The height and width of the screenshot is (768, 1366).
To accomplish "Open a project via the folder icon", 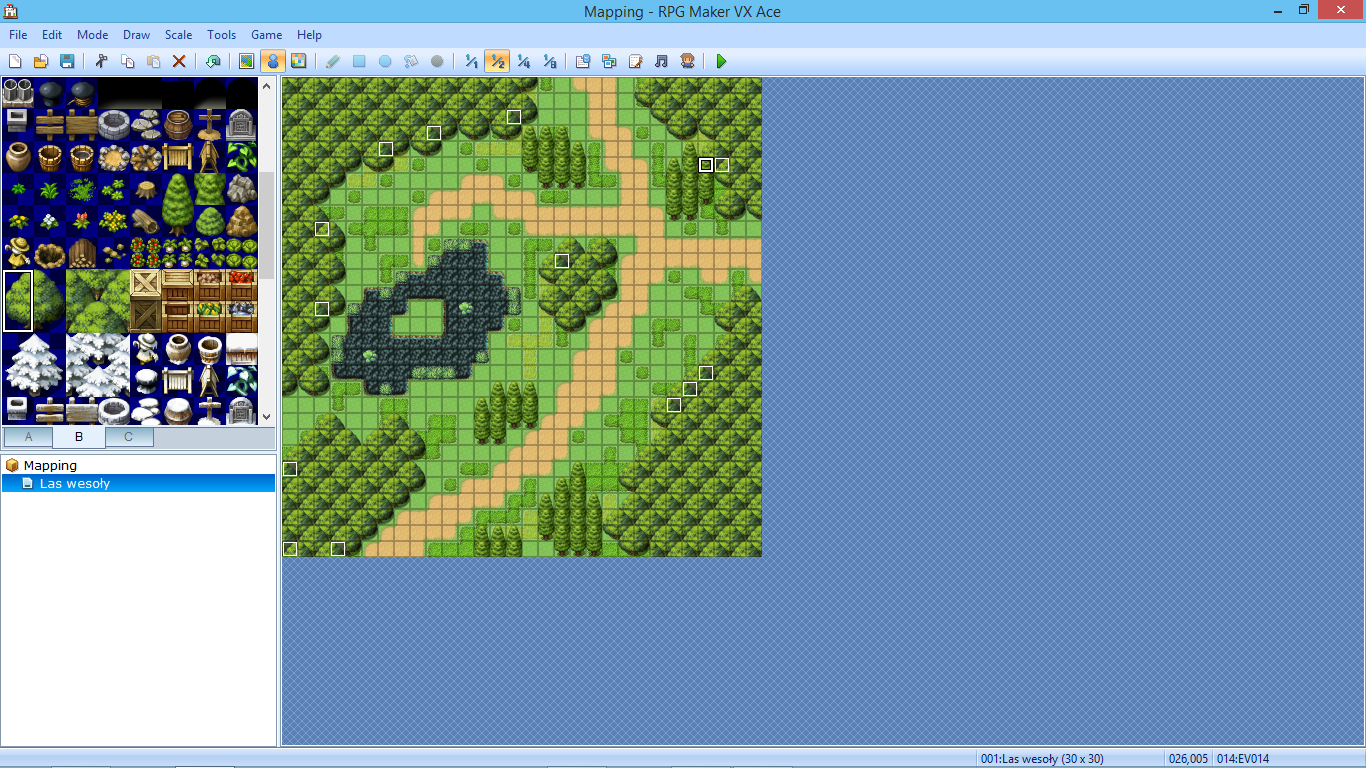I will (x=41, y=62).
